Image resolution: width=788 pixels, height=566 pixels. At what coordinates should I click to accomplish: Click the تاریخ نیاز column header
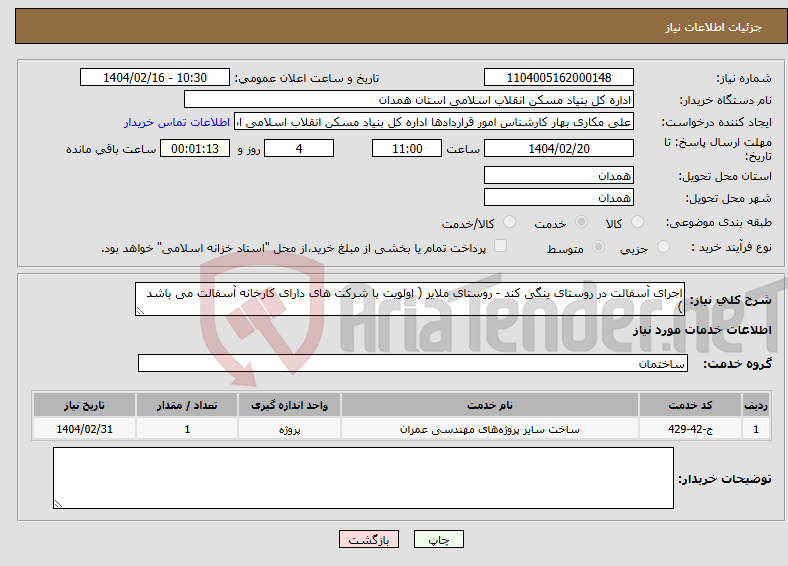point(84,405)
